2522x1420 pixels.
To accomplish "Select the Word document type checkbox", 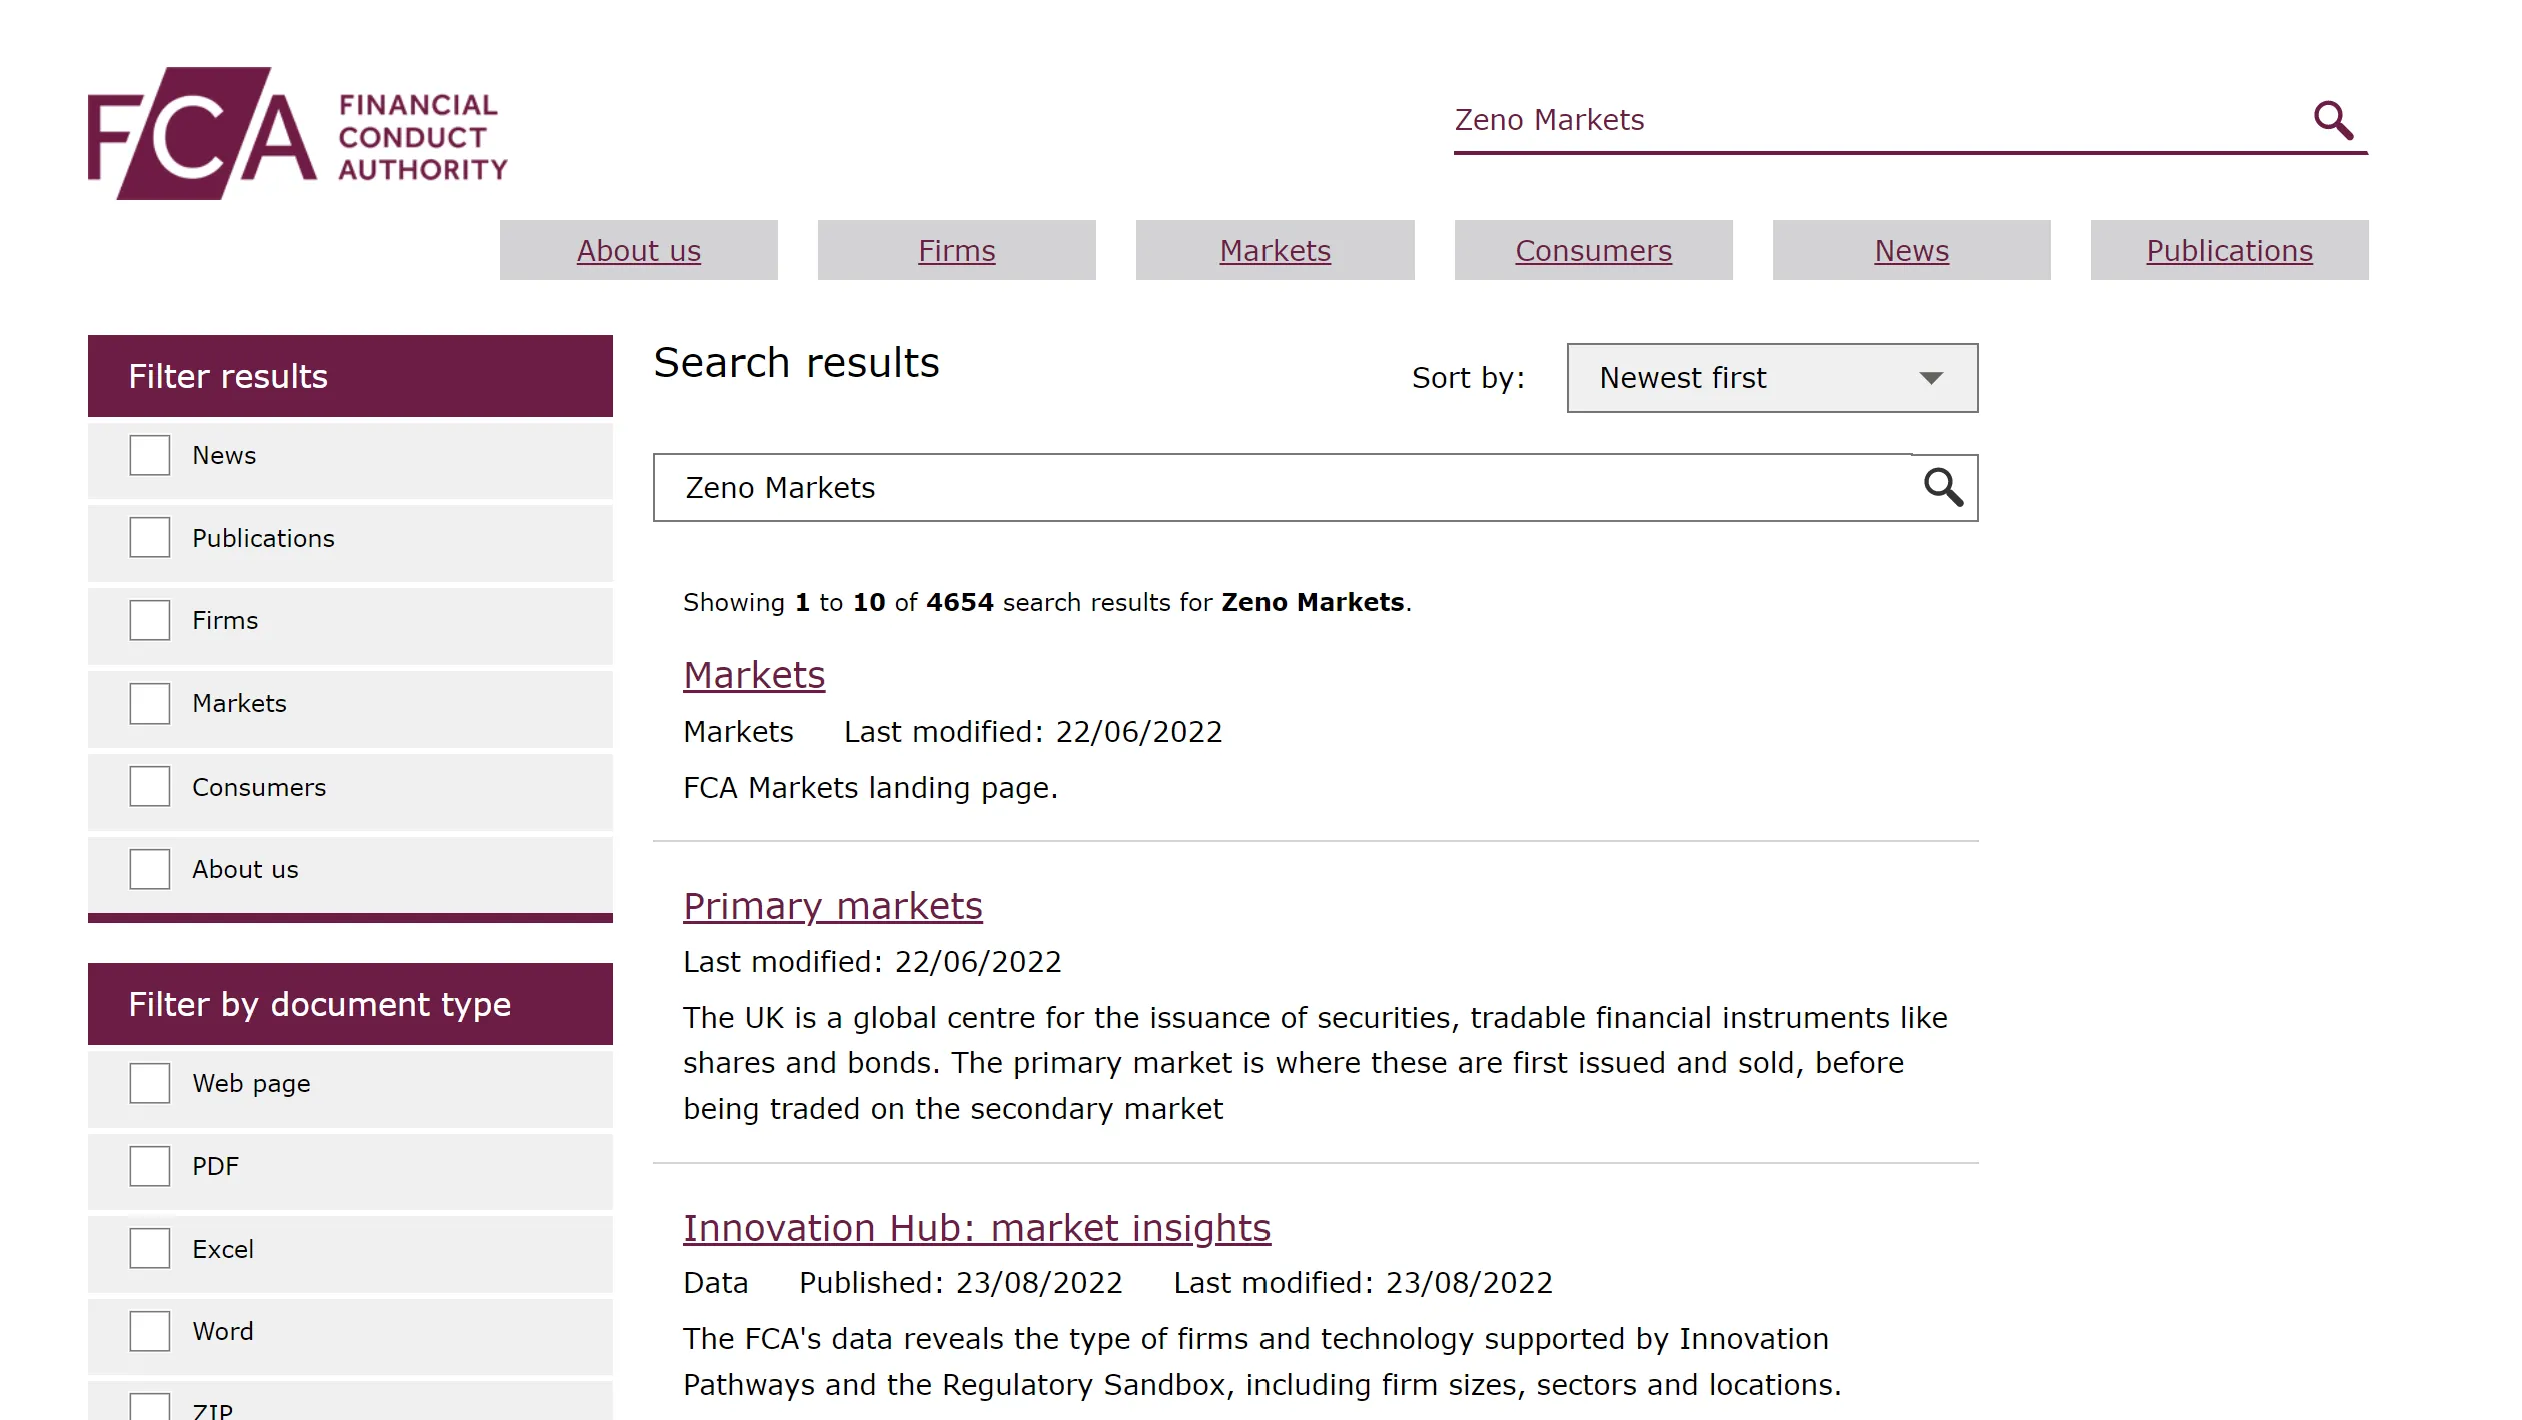I will tap(150, 1331).
